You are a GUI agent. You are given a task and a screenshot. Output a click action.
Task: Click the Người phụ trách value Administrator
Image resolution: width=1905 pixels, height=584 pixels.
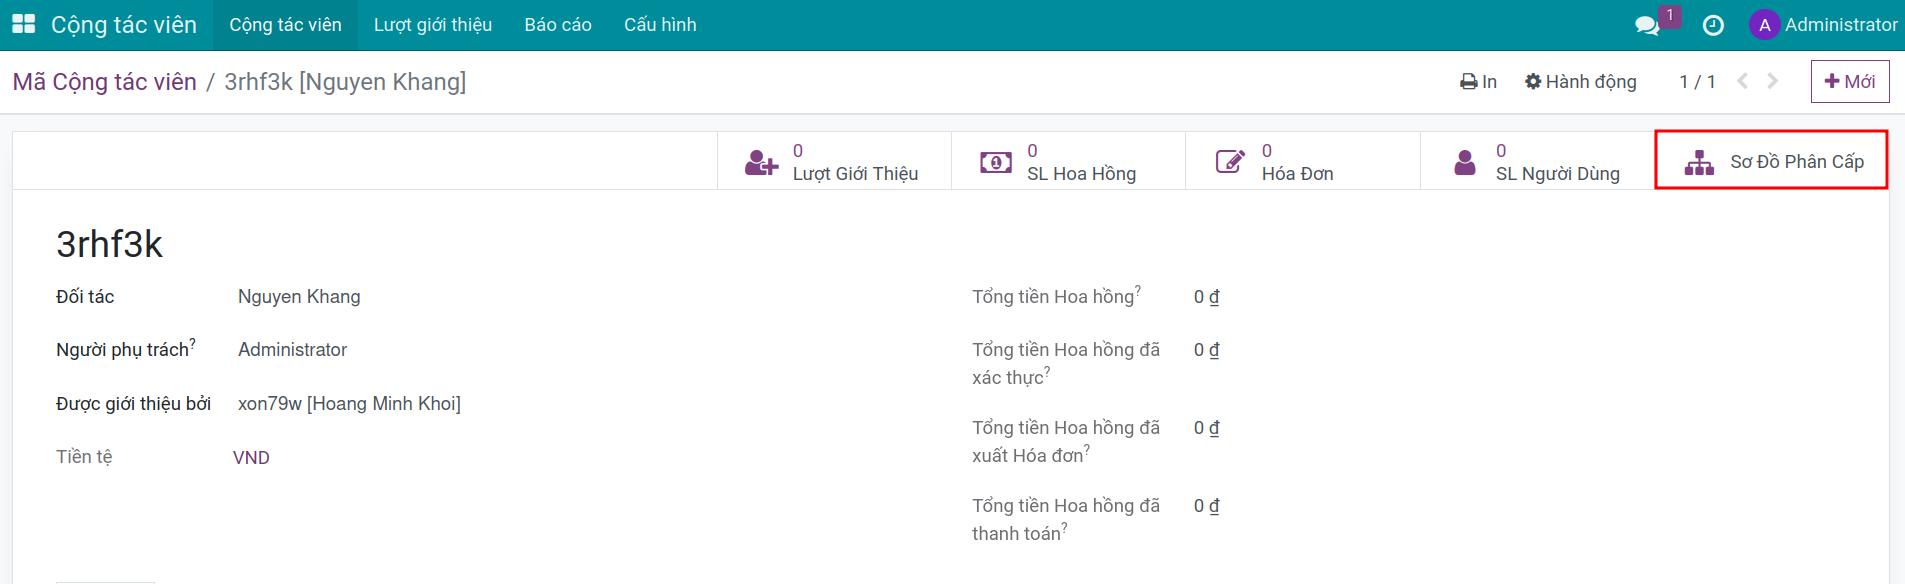[x=292, y=350]
